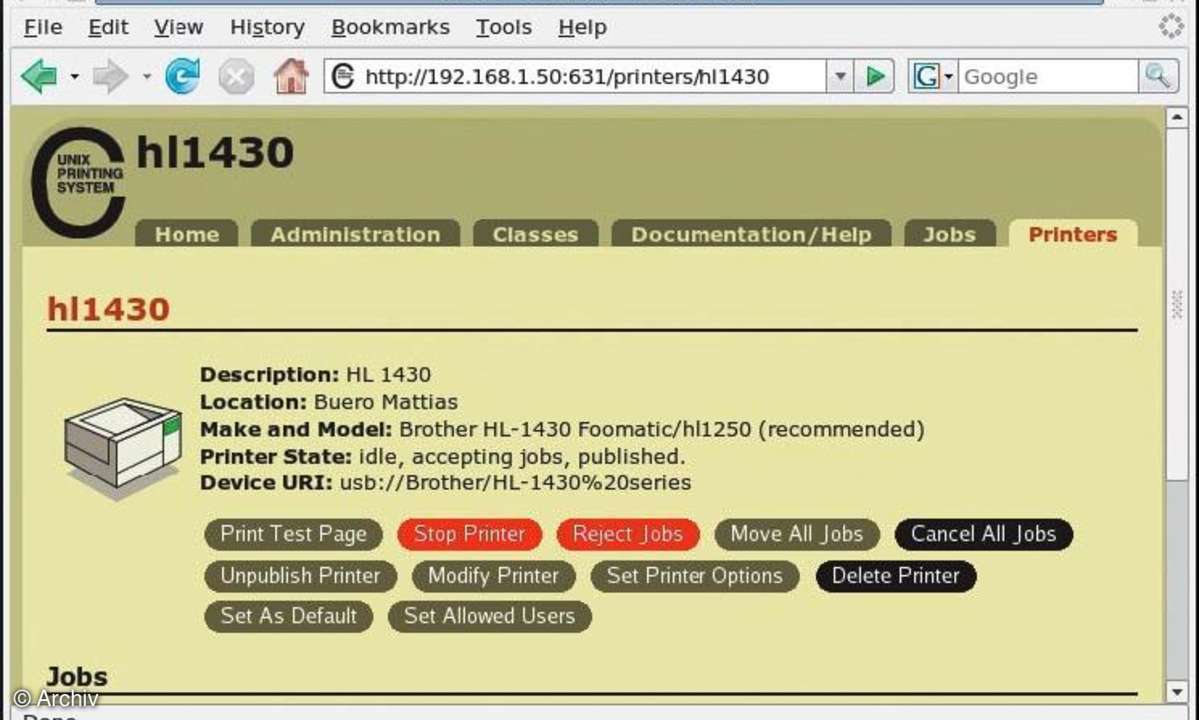The width and height of the screenshot is (1199, 720).
Task: Reload the page with the refresh icon
Action: [183, 76]
